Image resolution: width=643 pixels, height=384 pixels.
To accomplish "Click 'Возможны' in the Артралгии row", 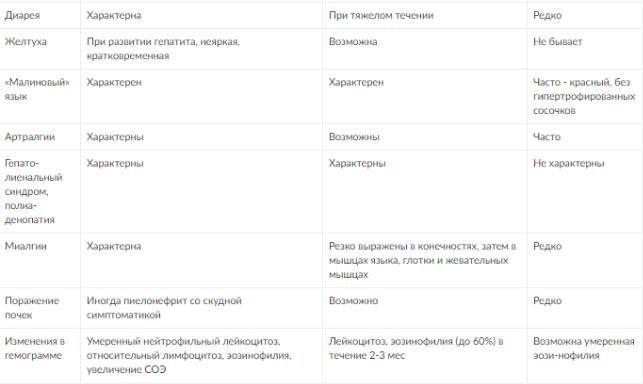I will pyautogui.click(x=354, y=137).
